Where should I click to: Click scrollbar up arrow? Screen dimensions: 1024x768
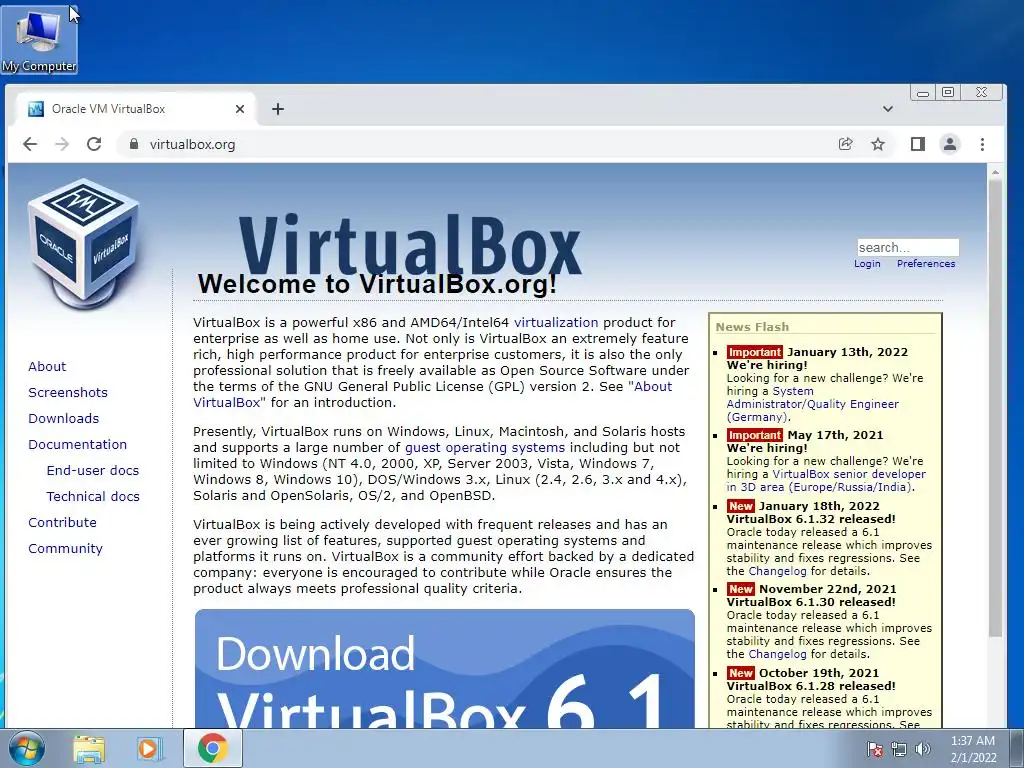point(995,172)
